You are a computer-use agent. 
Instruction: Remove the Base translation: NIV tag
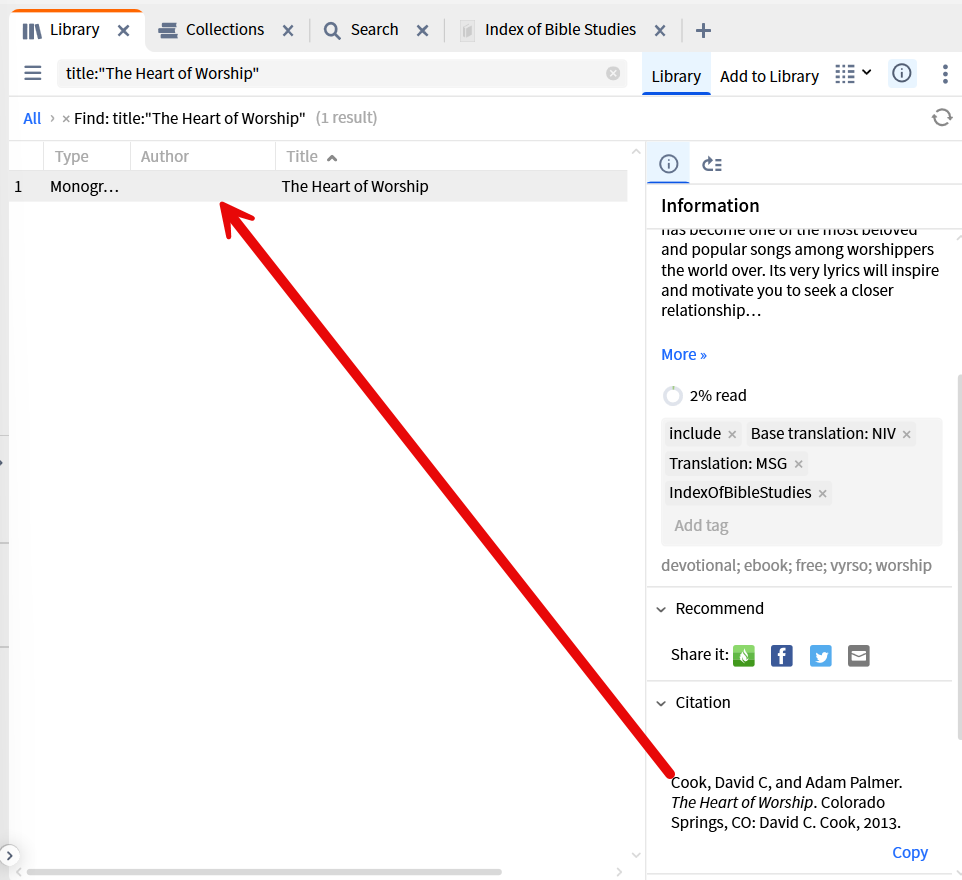coord(907,434)
